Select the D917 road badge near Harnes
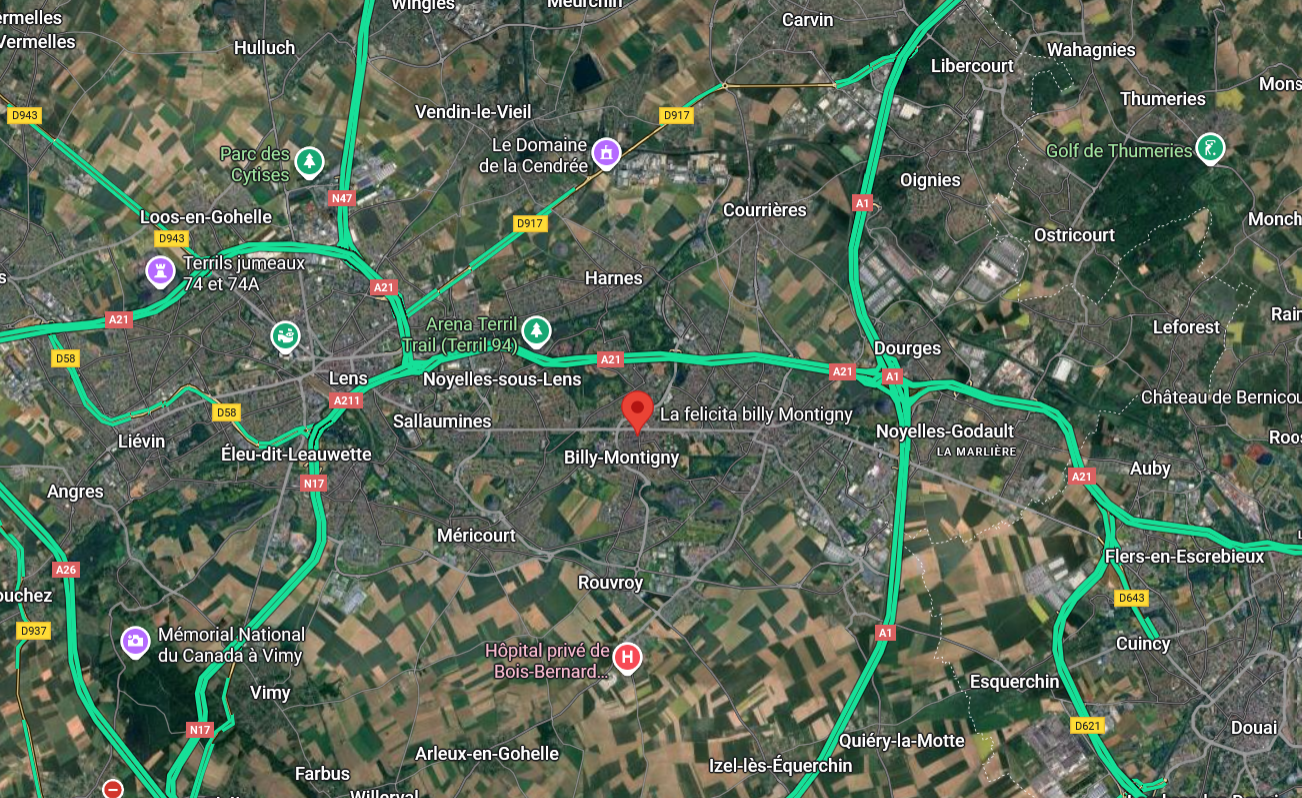 click(529, 223)
